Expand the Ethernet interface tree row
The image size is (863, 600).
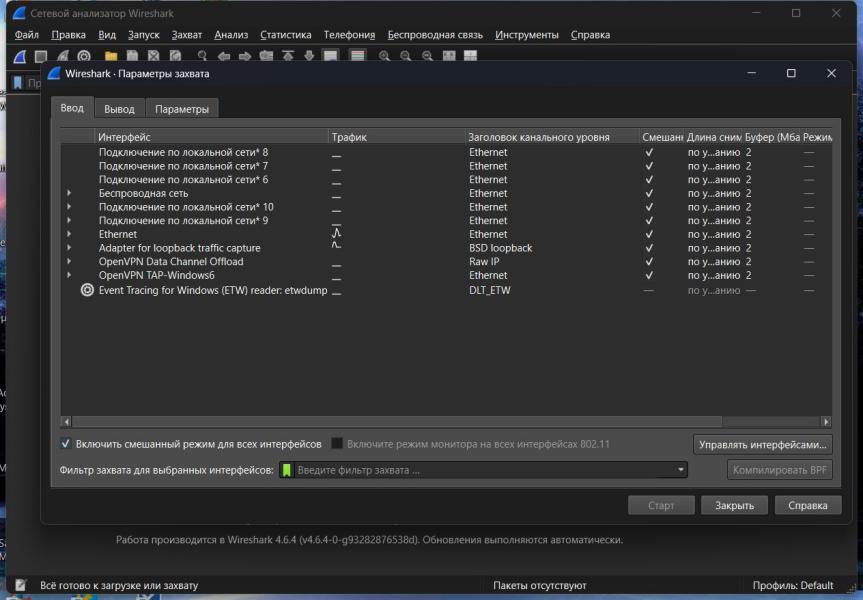coord(69,234)
